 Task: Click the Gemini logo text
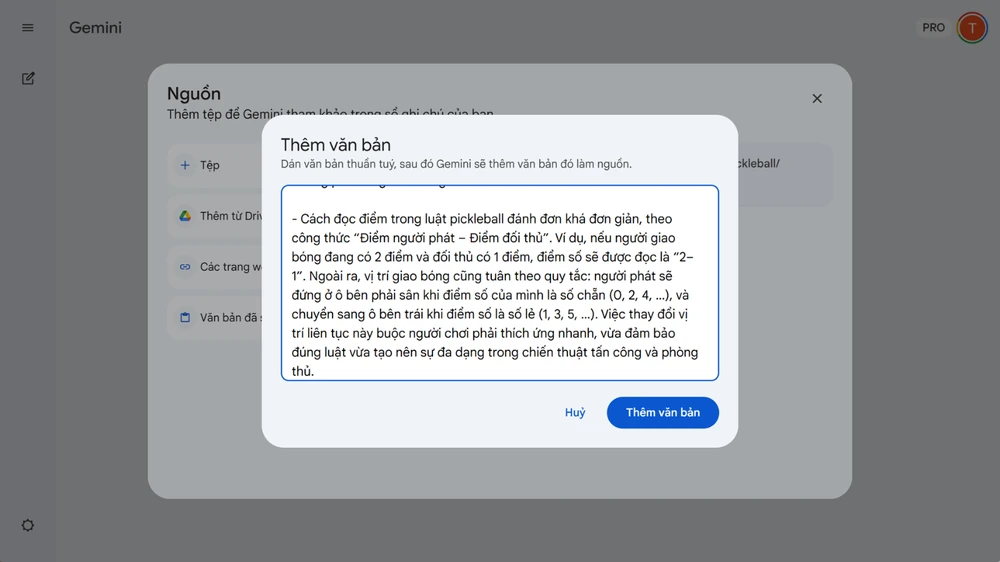click(95, 28)
